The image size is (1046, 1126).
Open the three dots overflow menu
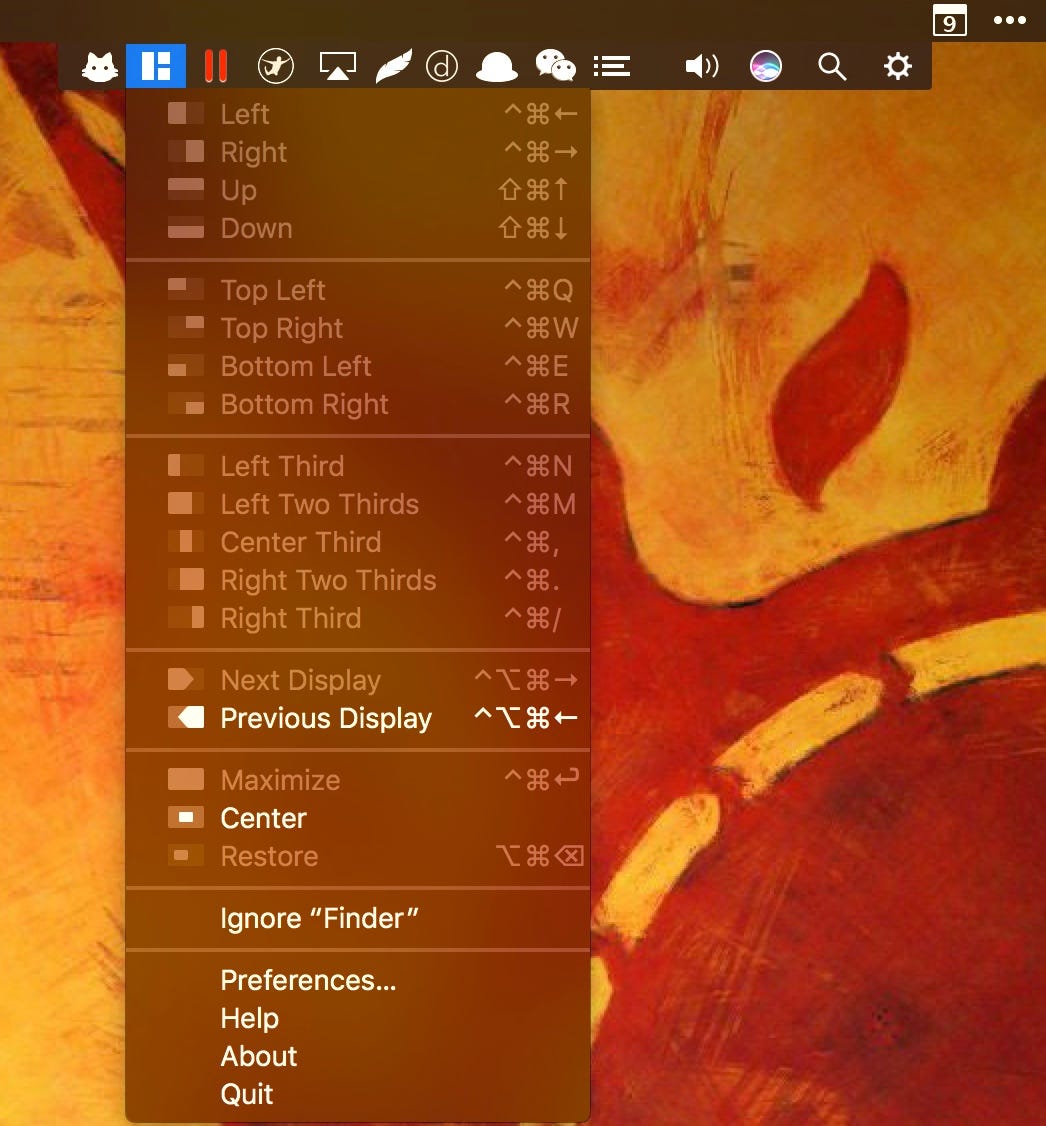pyautogui.click(x=1009, y=20)
